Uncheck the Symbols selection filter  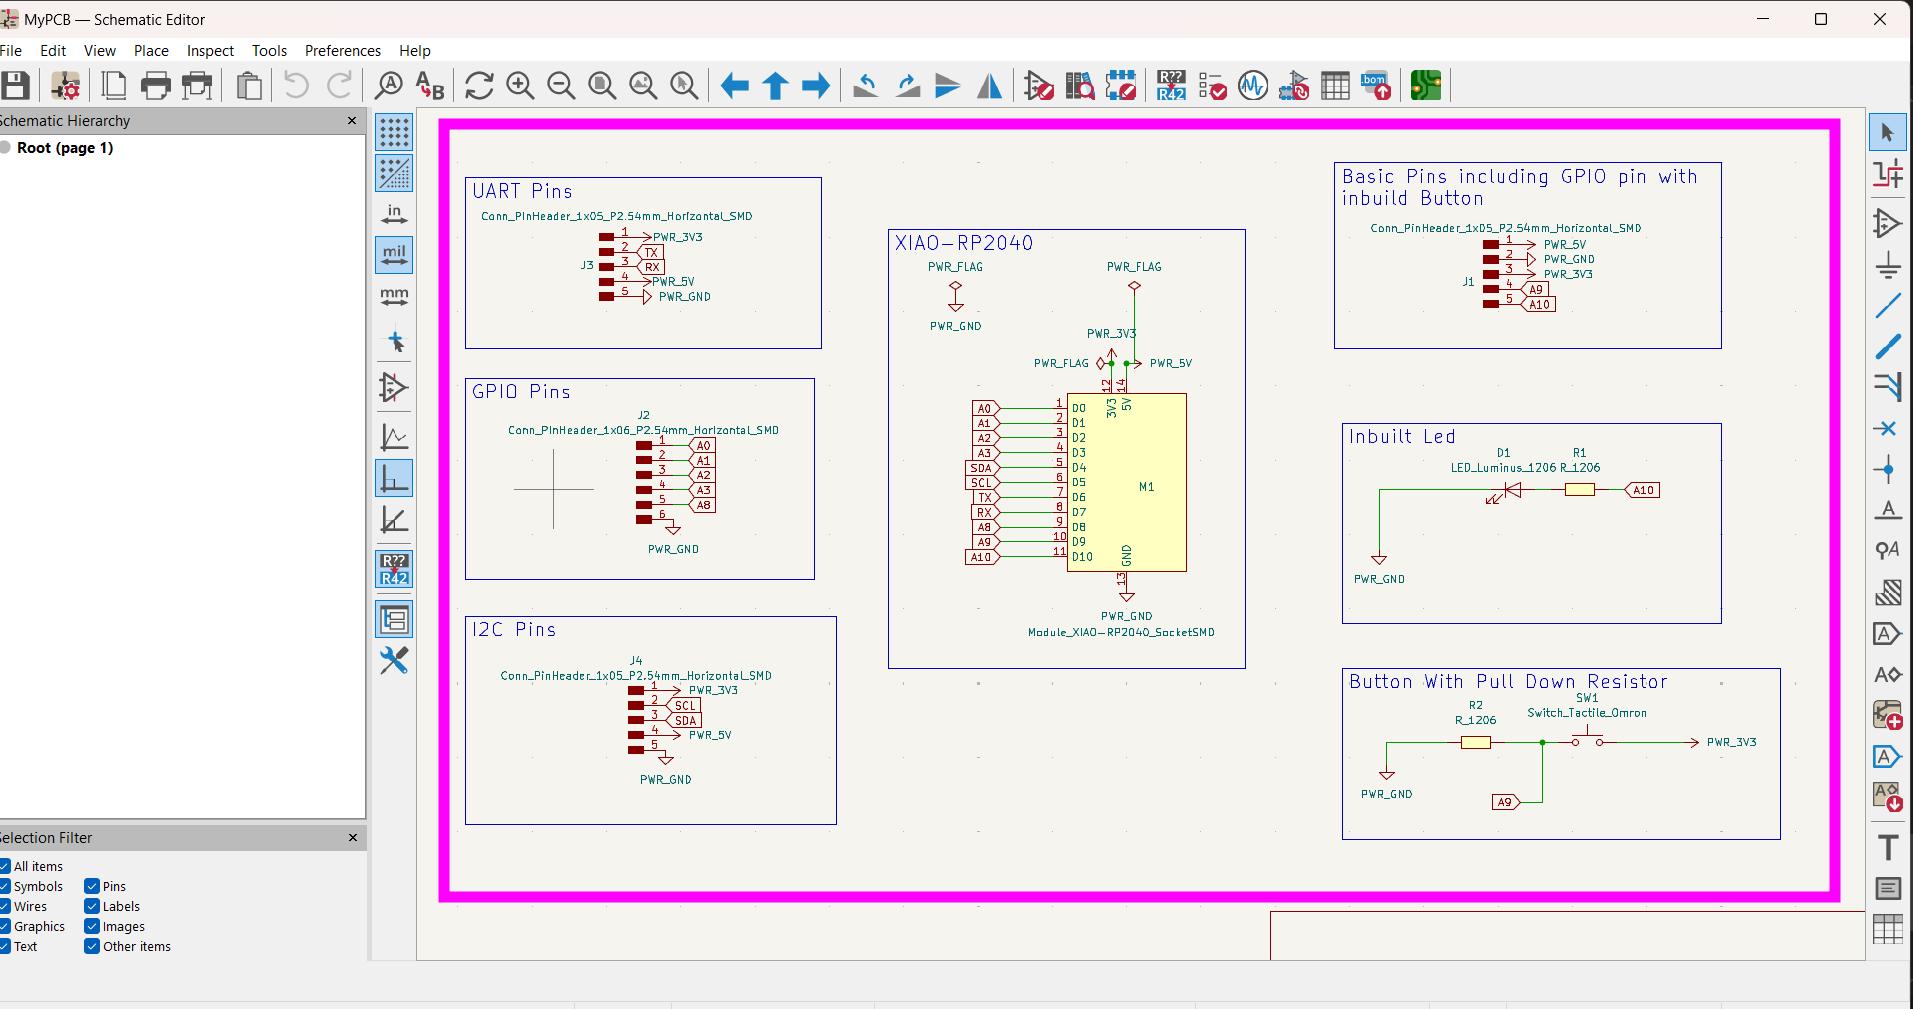[x=6, y=887]
